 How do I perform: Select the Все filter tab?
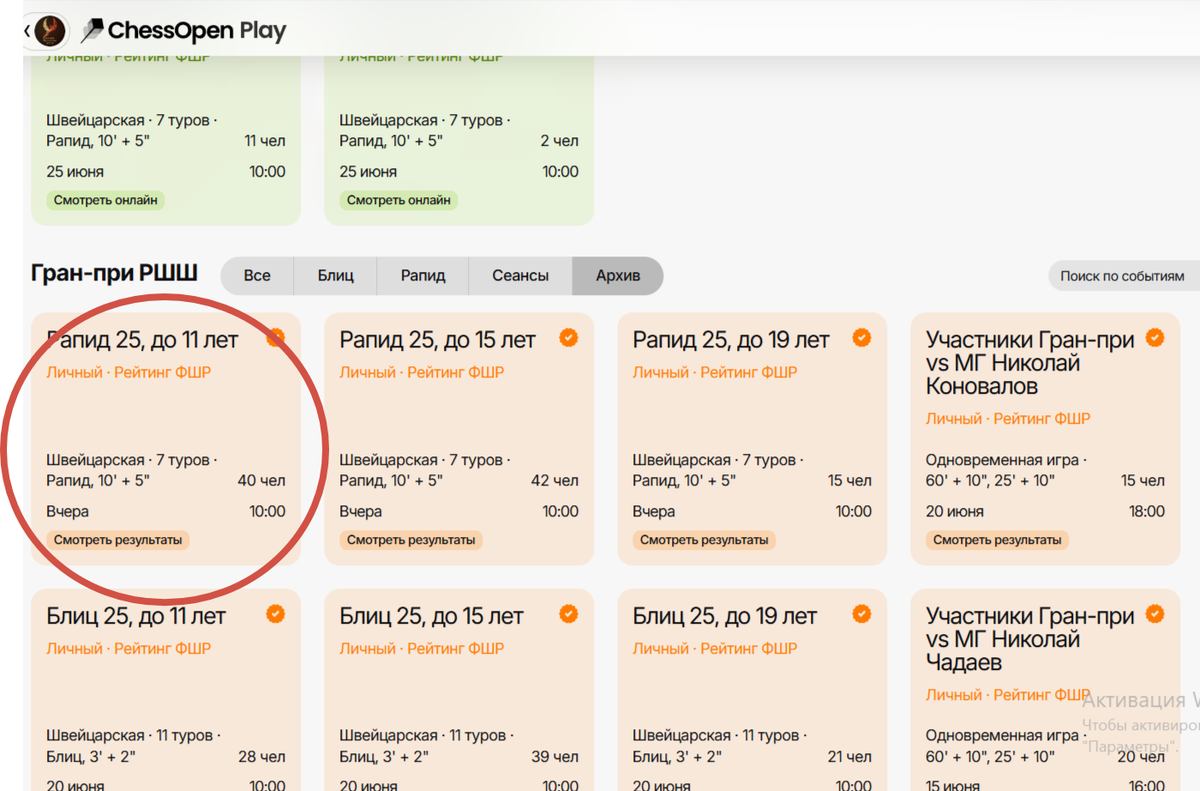(257, 275)
